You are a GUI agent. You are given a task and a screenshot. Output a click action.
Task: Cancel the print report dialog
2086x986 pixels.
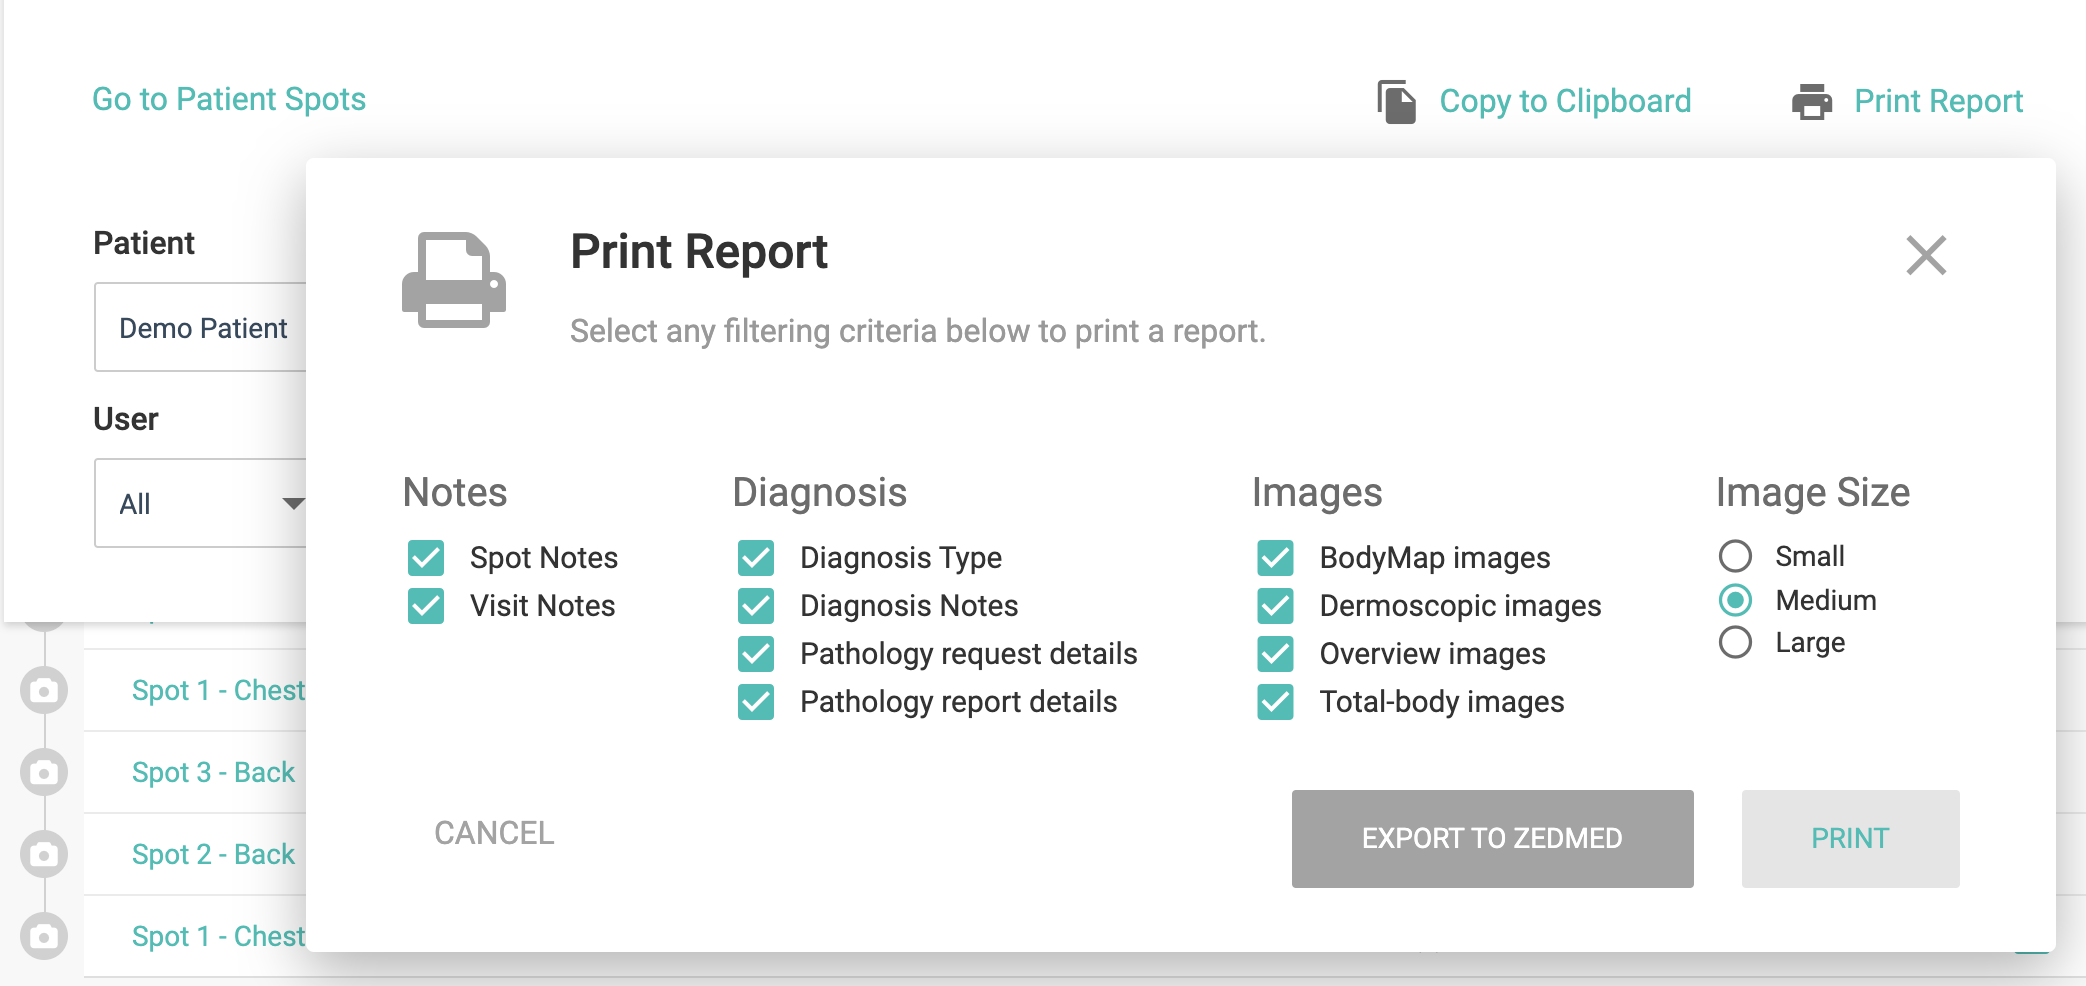tap(494, 833)
